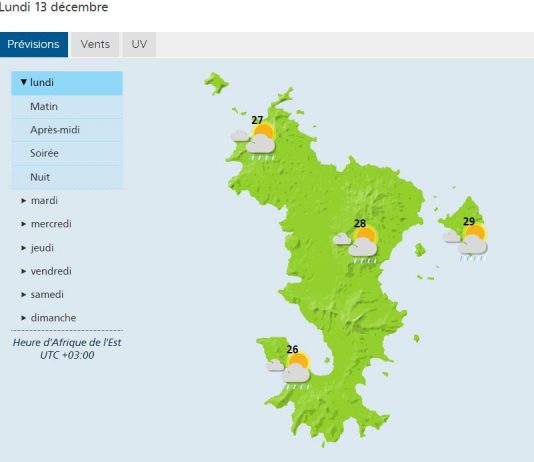Expand the mardi forecast
534x462 pixels.
pyautogui.click(x=67, y=201)
